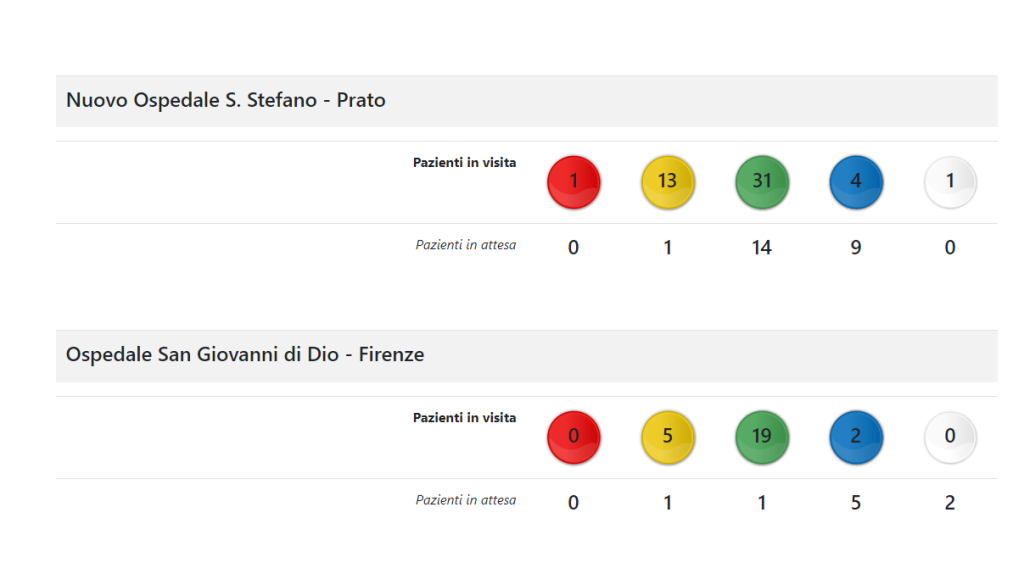1024x585 pixels.
Task: Click the waiting count 9 for Prato
Action: pos(856,248)
